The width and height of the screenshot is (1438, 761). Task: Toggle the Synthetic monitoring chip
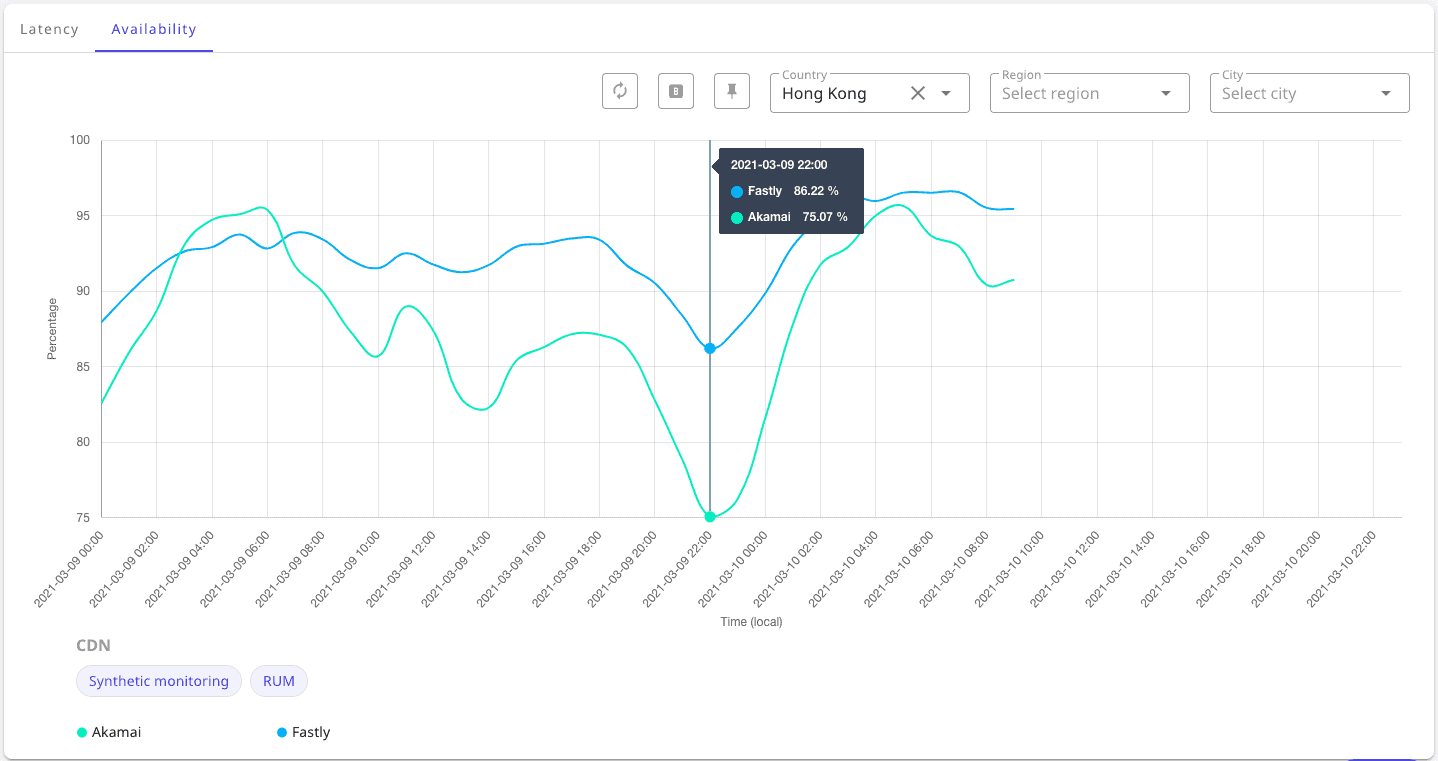[159, 681]
